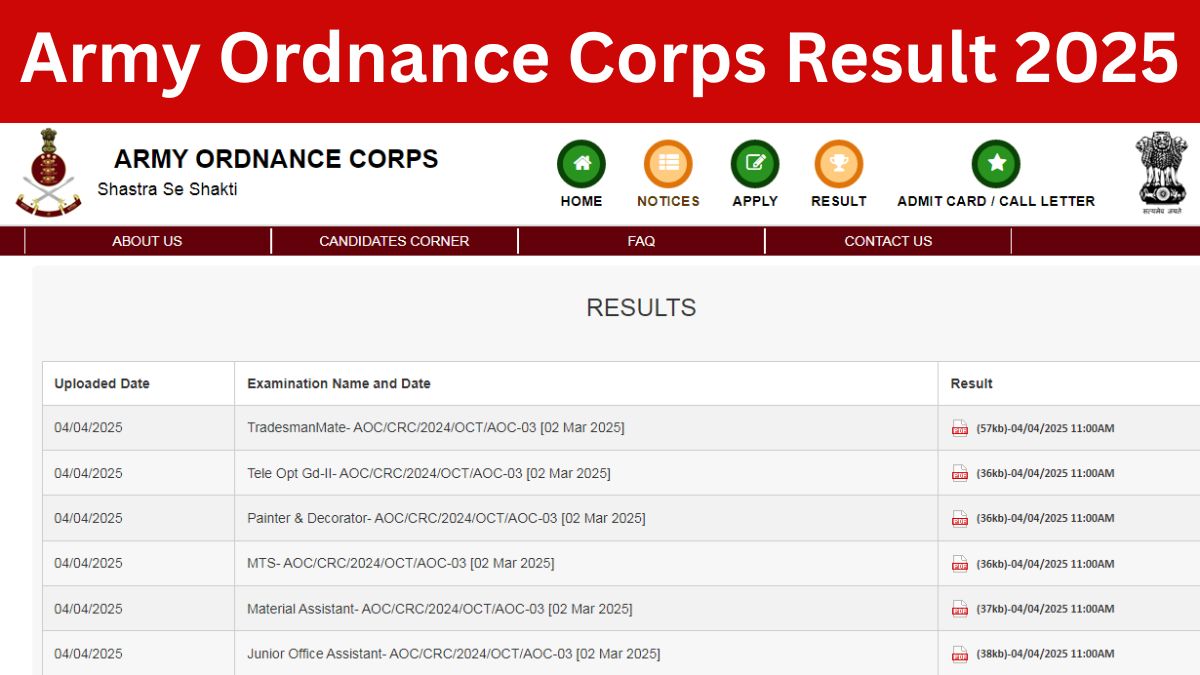
Task: Select the Tele Opt Gd-II exam name text
Action: tap(429, 473)
